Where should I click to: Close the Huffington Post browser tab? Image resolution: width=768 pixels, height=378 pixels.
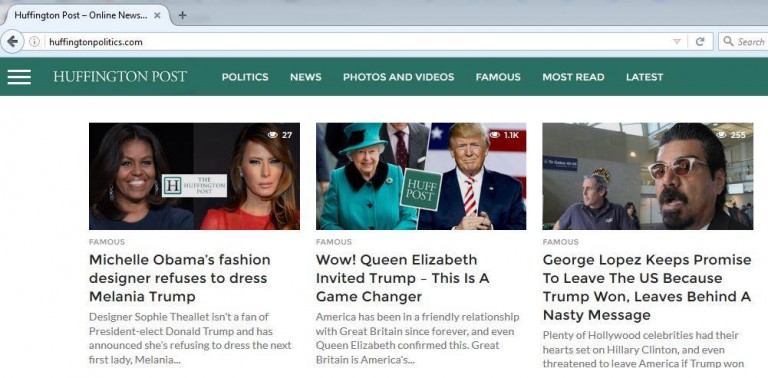(x=157, y=15)
